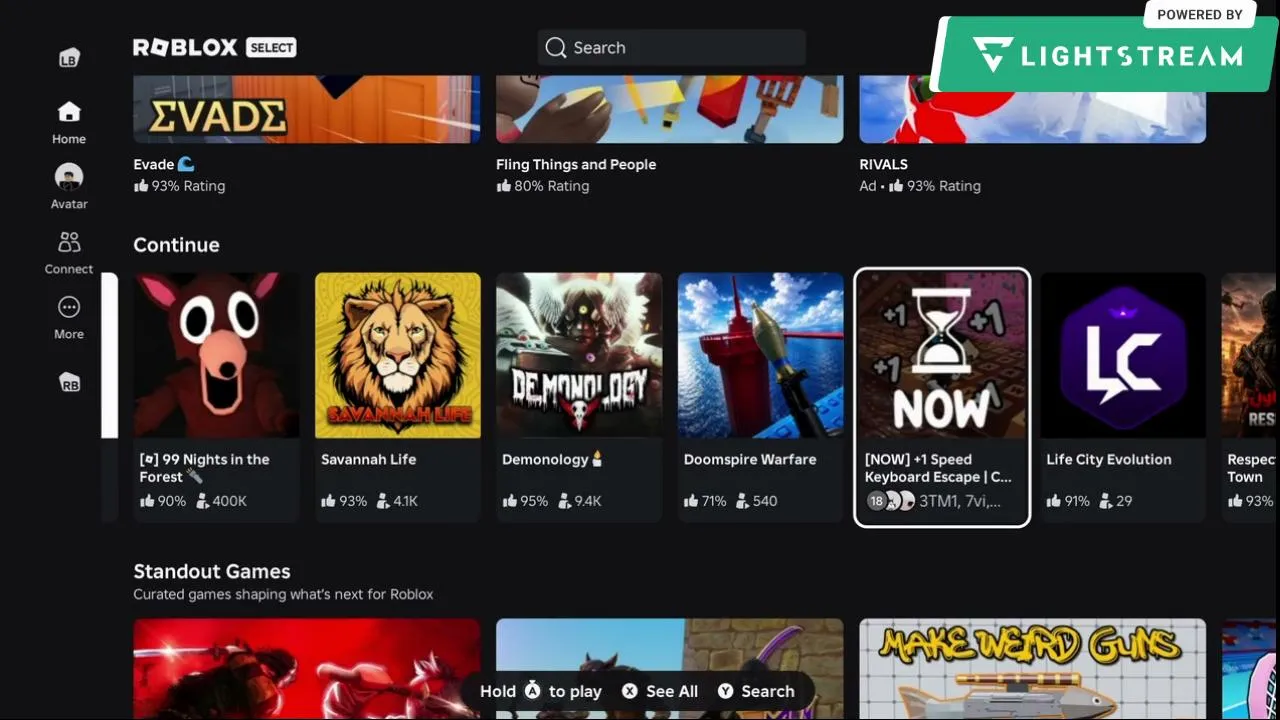Screen dimensions: 1280x720
Task: Click the 'Life City Evolution' title text
Action: [1109, 459]
